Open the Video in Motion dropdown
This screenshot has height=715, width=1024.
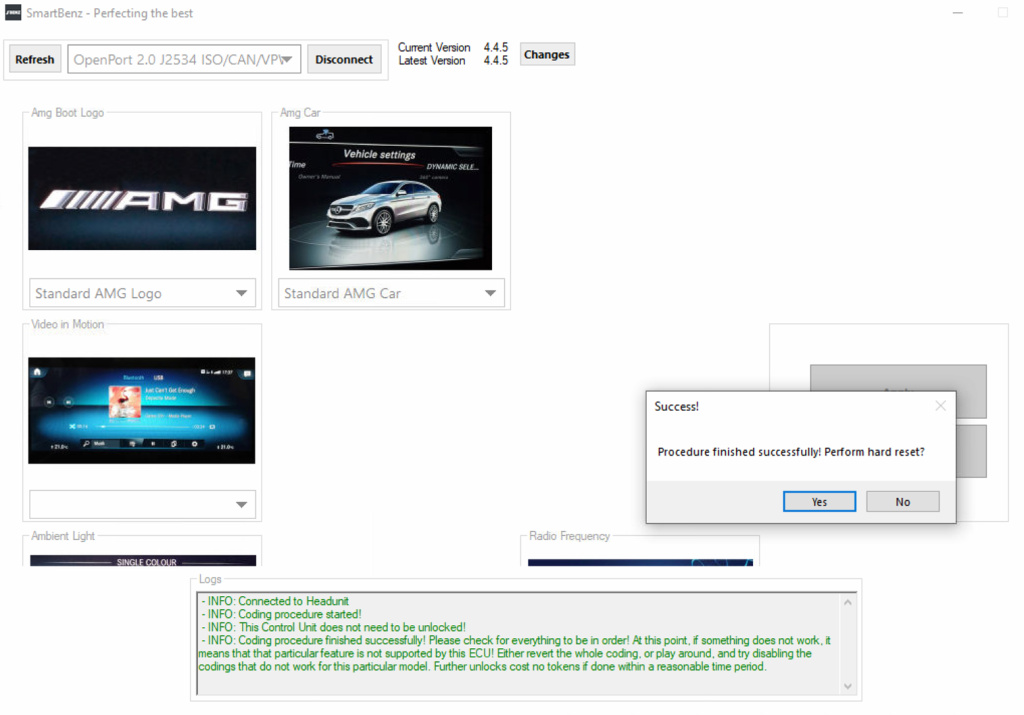point(142,504)
